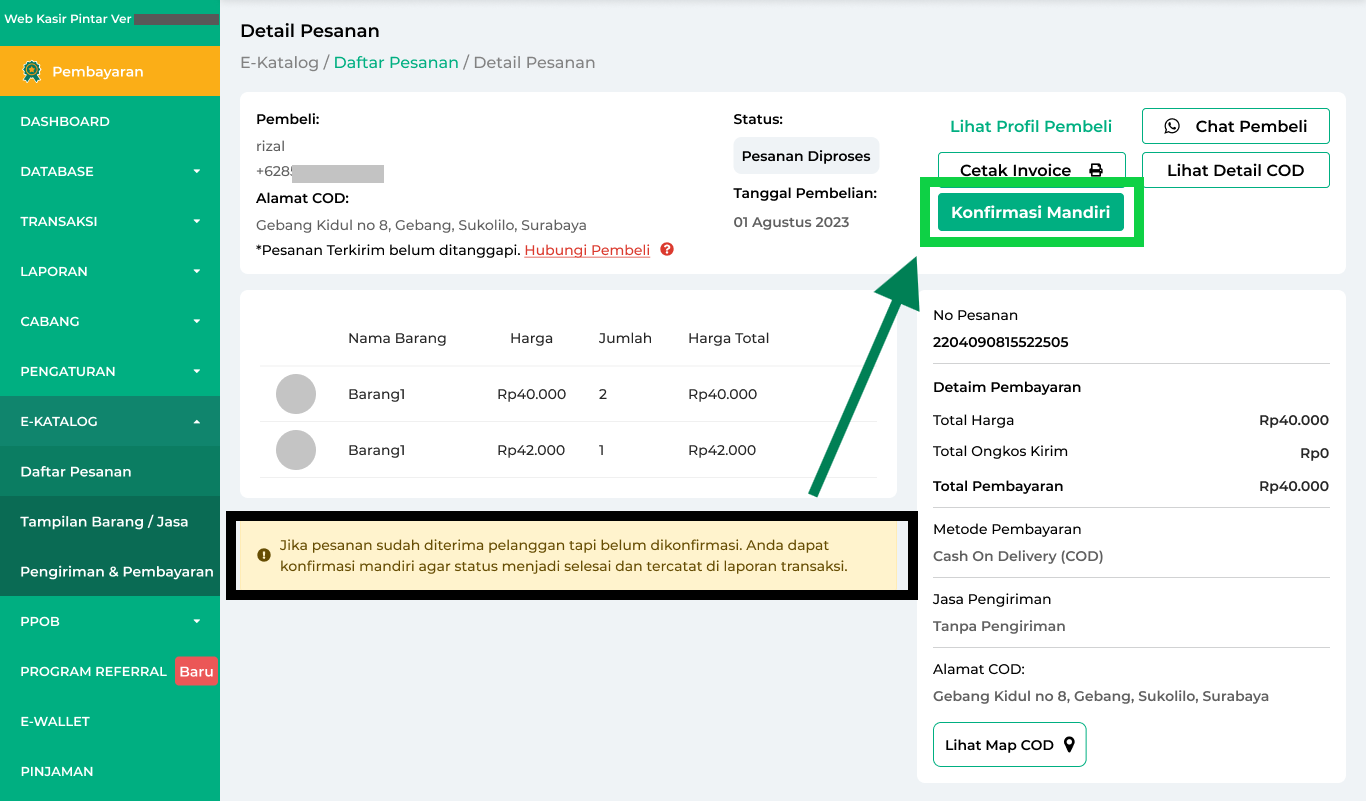Click the WhatsApp icon in Chat Pembeli
The height and width of the screenshot is (801, 1366).
tap(1172, 126)
